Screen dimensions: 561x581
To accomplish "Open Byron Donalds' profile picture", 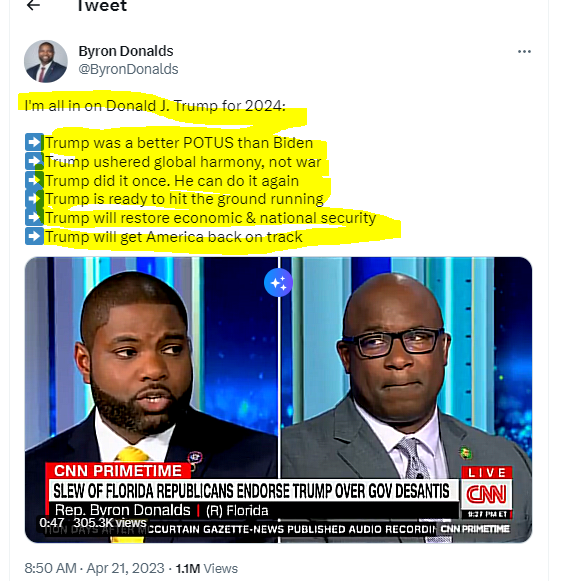I will coord(46,61).
